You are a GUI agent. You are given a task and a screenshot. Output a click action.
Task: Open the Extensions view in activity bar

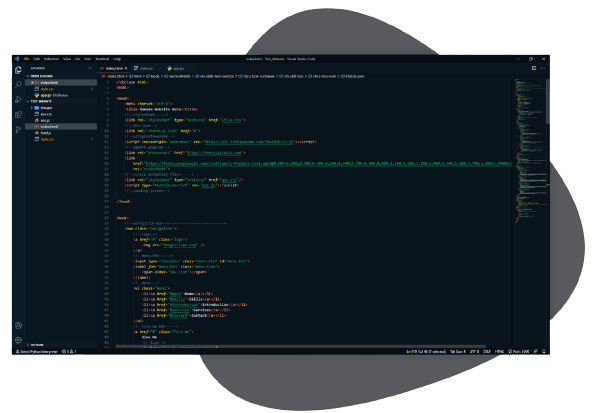click(x=18, y=114)
